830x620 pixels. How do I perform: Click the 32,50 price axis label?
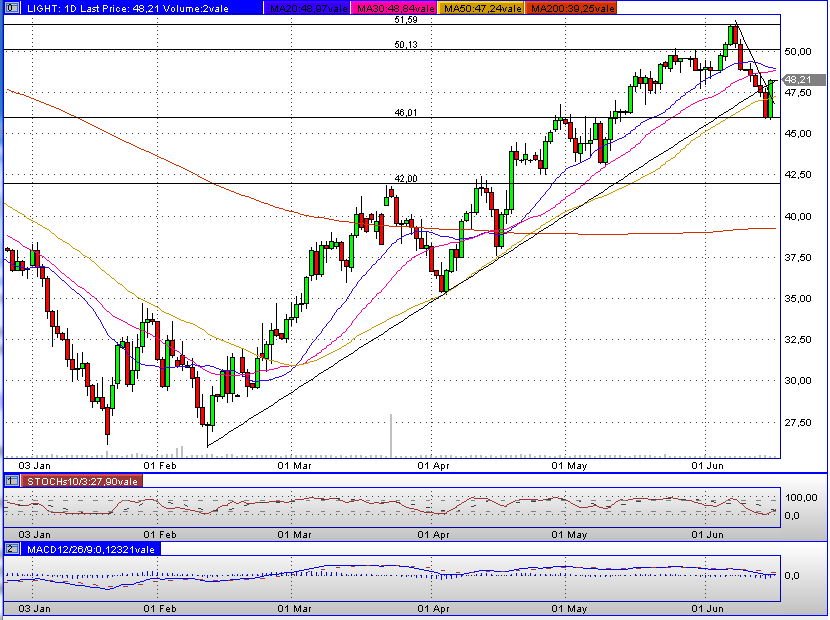(798, 339)
